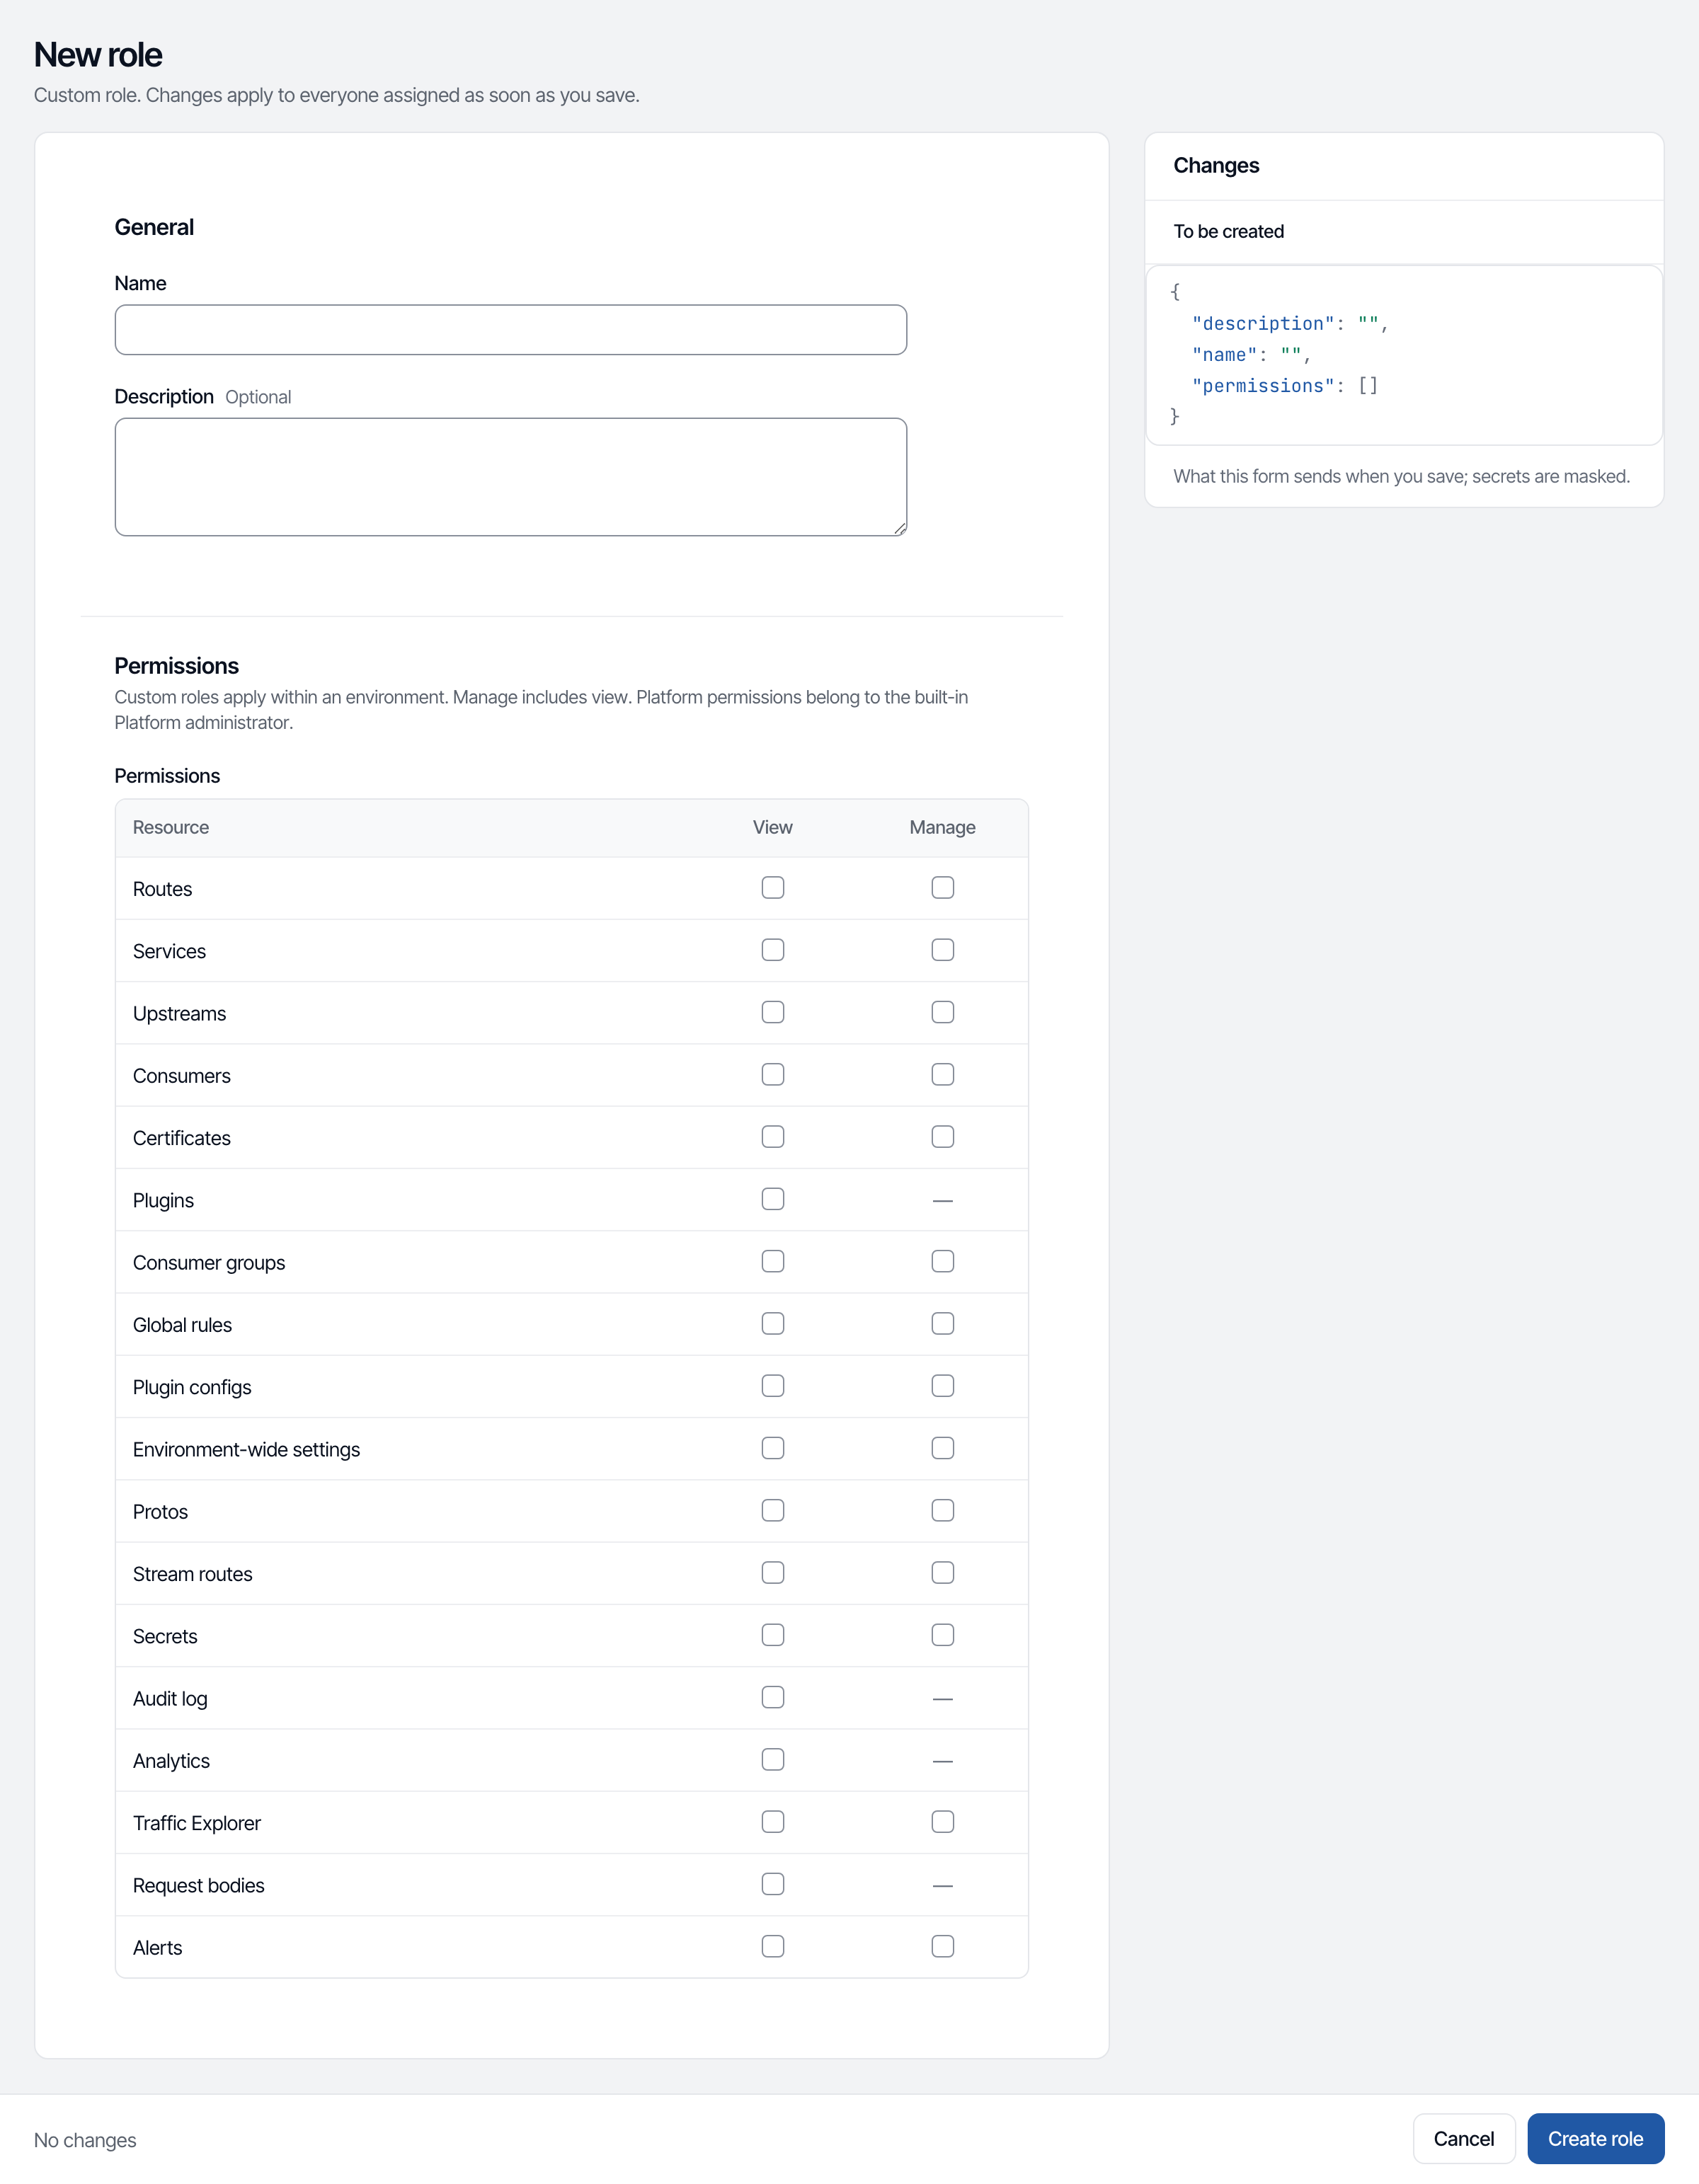Check Stream routes View
Screen dimensions: 1699x2184
click(x=772, y=1573)
